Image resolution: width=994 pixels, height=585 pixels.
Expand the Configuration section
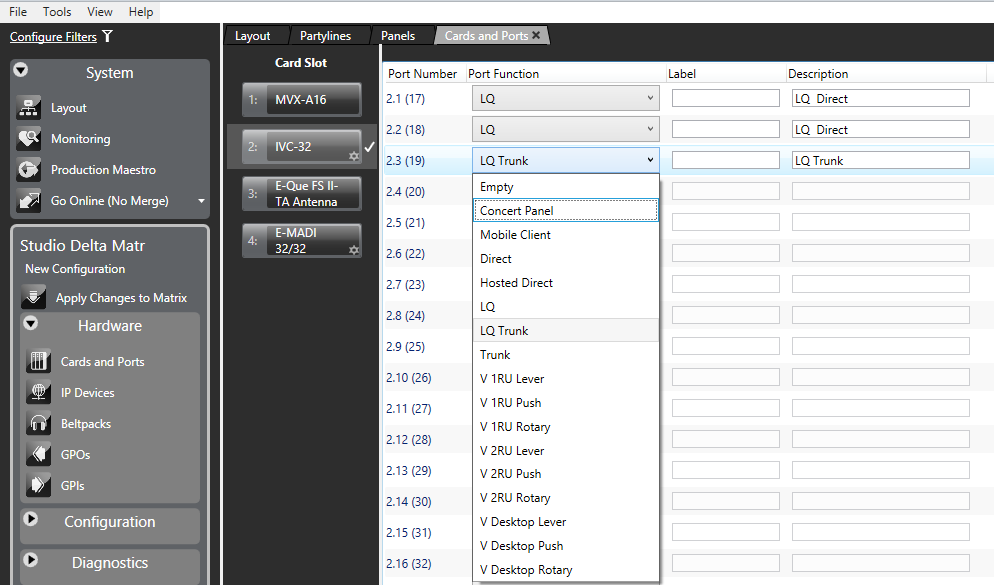point(31,520)
